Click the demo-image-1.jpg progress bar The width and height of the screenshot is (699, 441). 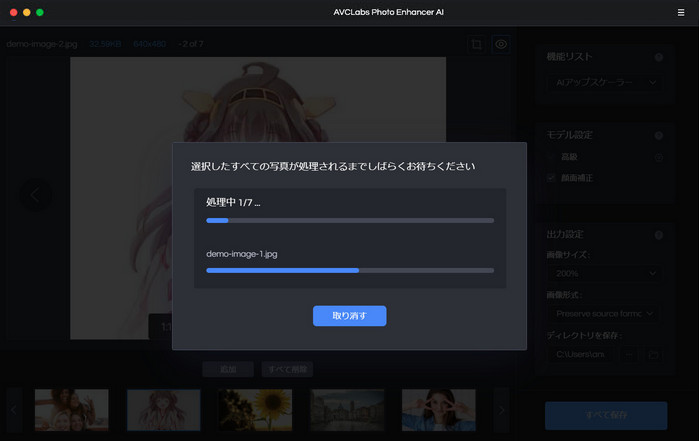click(x=350, y=270)
